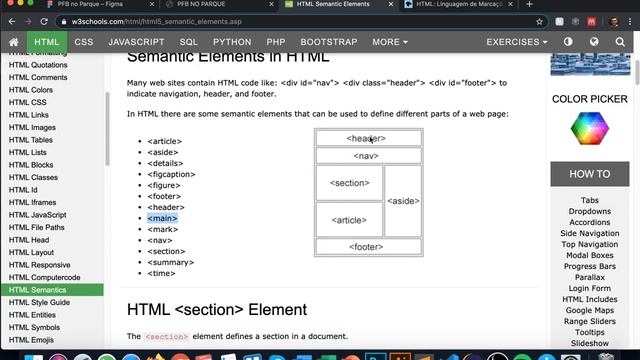Open HTML Responsive in sidebar
Image resolution: width=640 pixels, height=360 pixels.
click(39, 265)
